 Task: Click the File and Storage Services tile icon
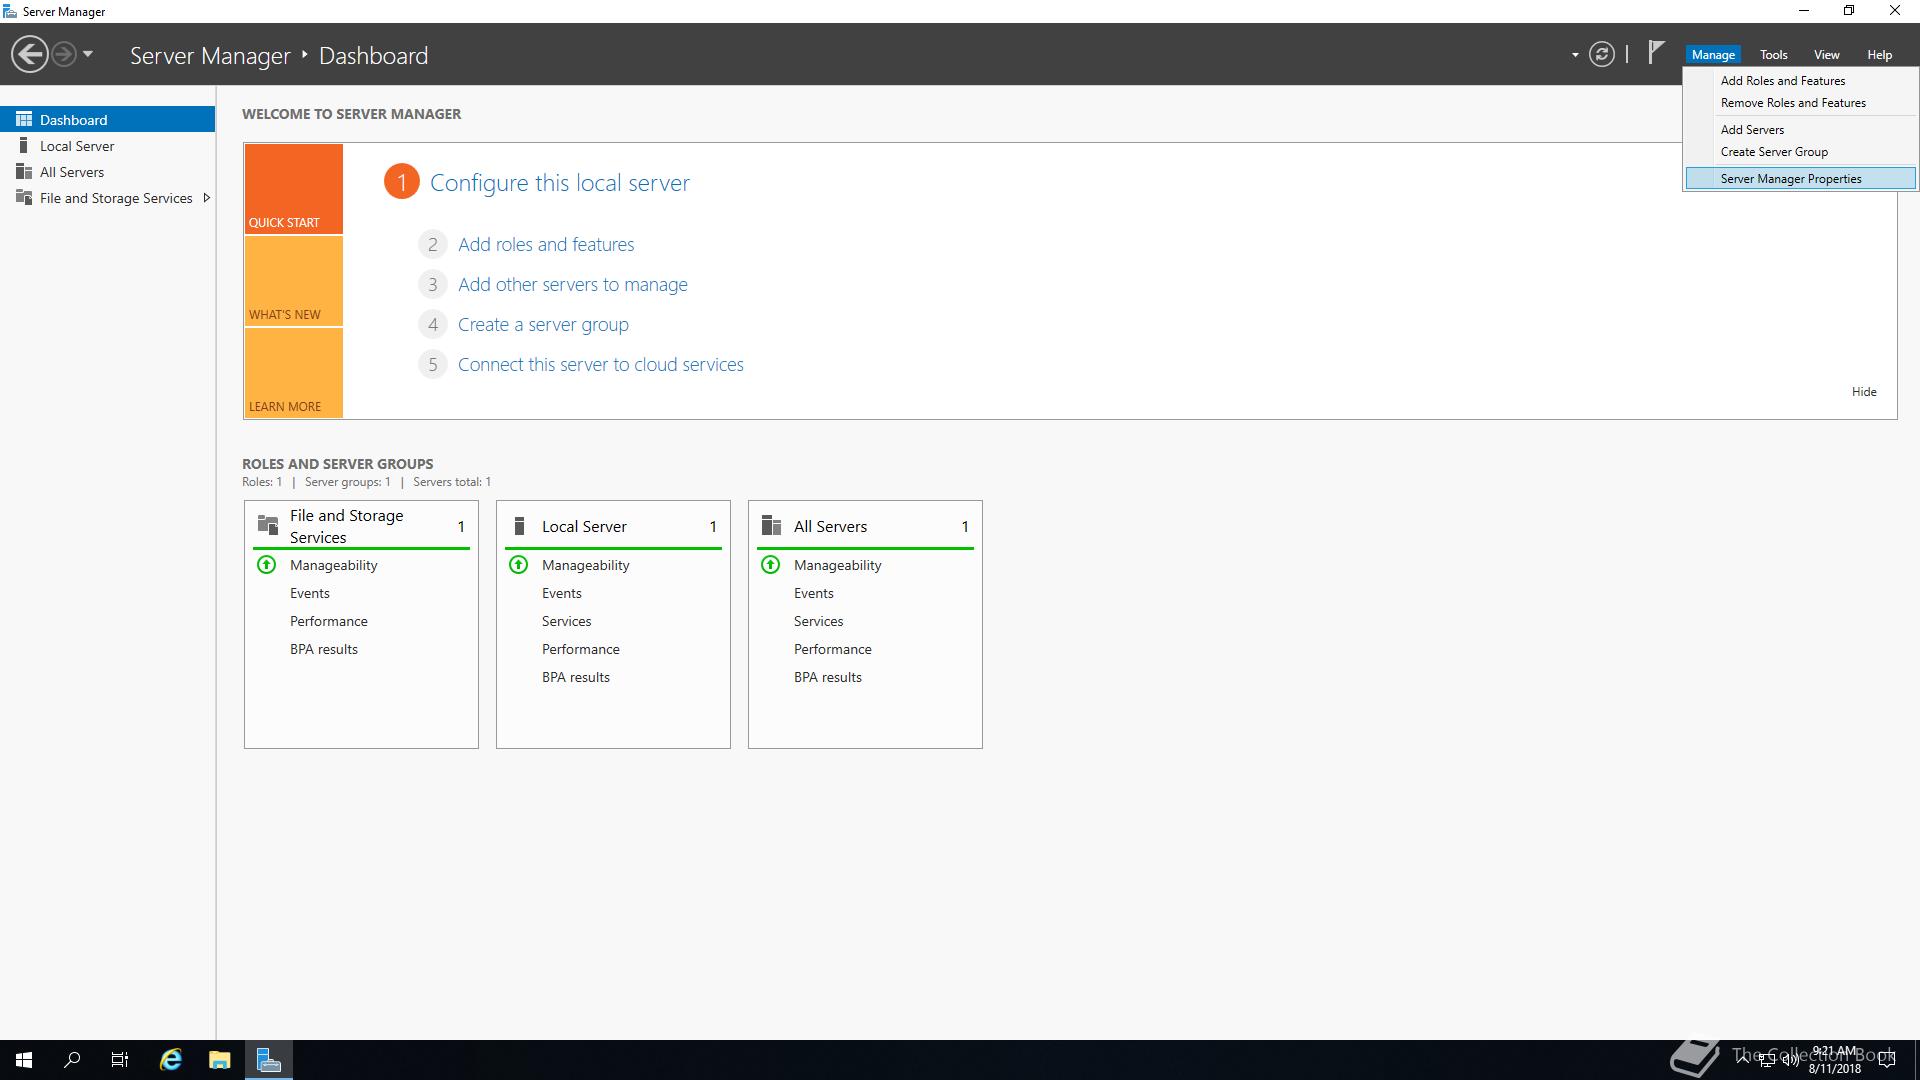[x=268, y=525]
